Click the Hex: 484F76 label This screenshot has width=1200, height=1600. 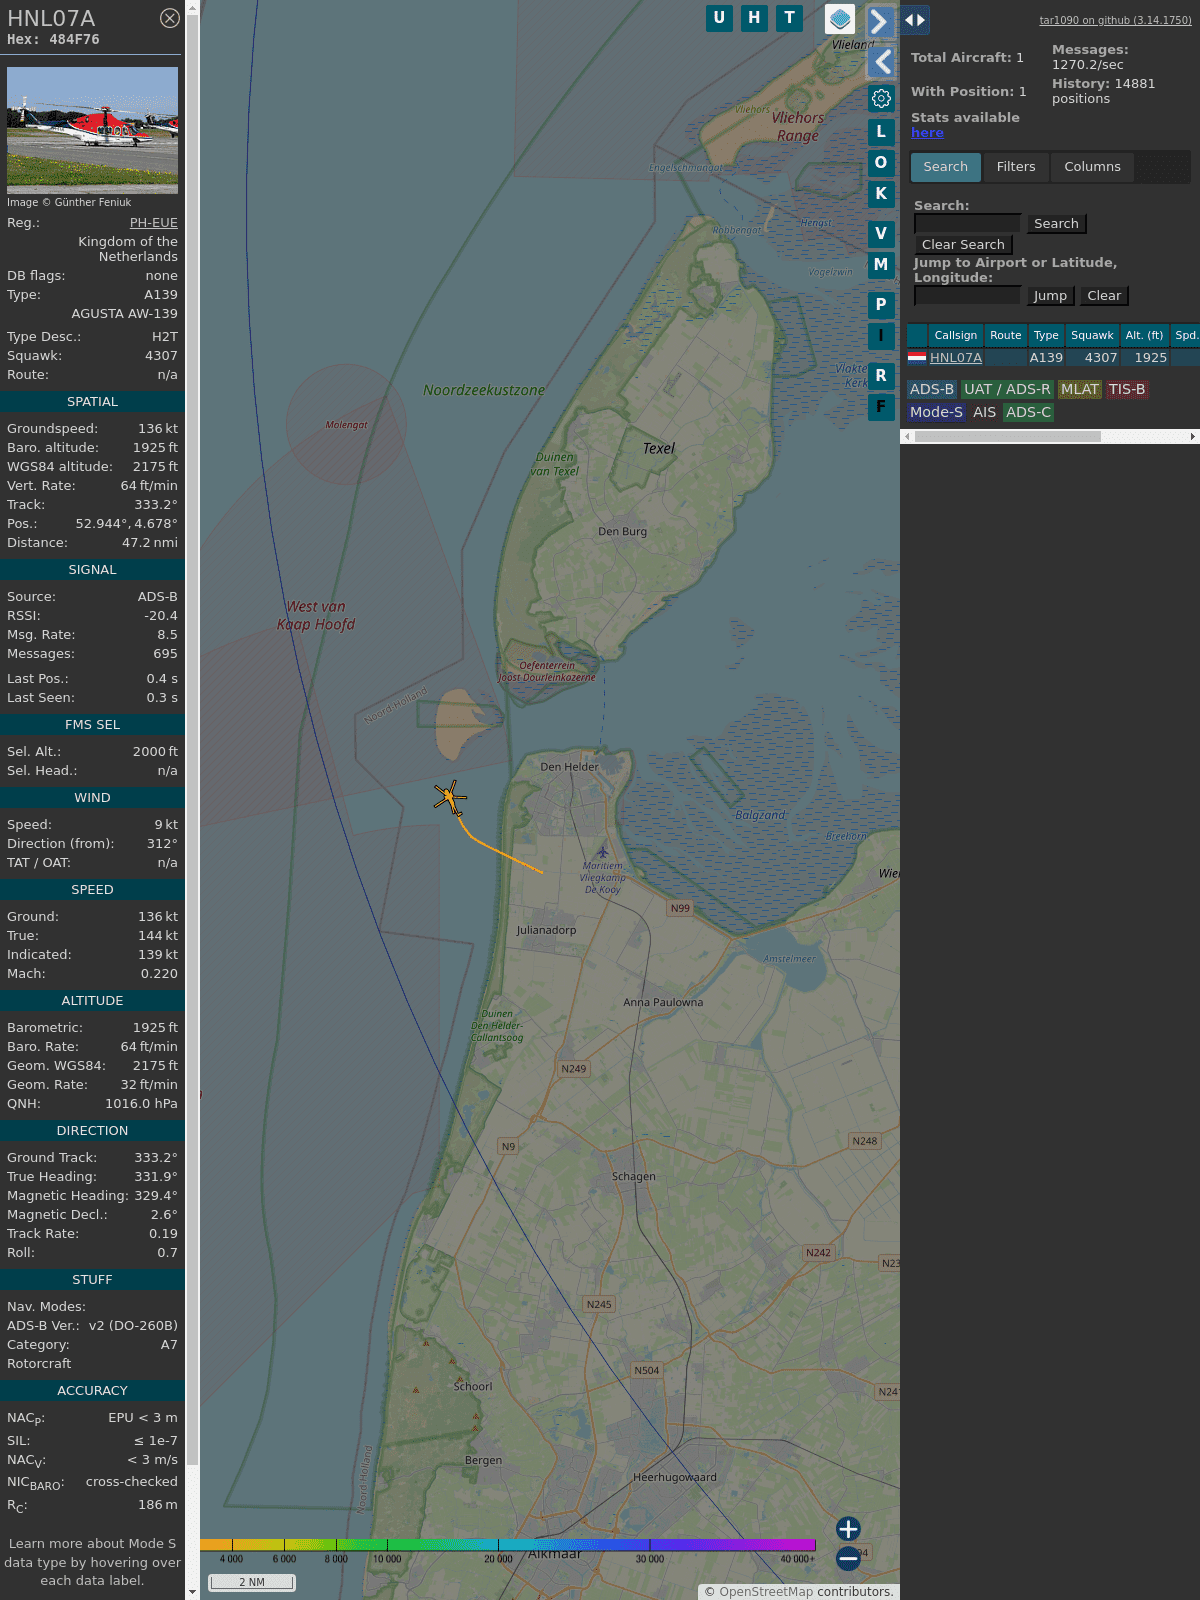[x=53, y=40]
